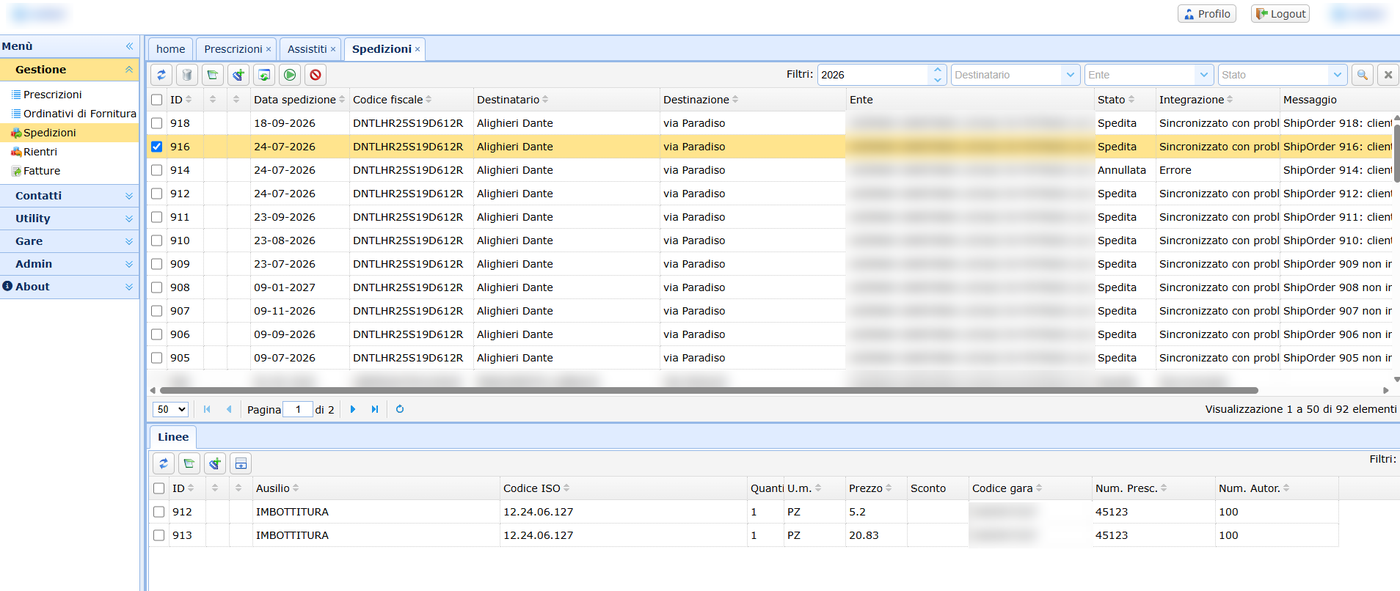This screenshot has width=1400, height=591.
Task: Tick the checkbox for shipment row 918
Action: pos(156,123)
